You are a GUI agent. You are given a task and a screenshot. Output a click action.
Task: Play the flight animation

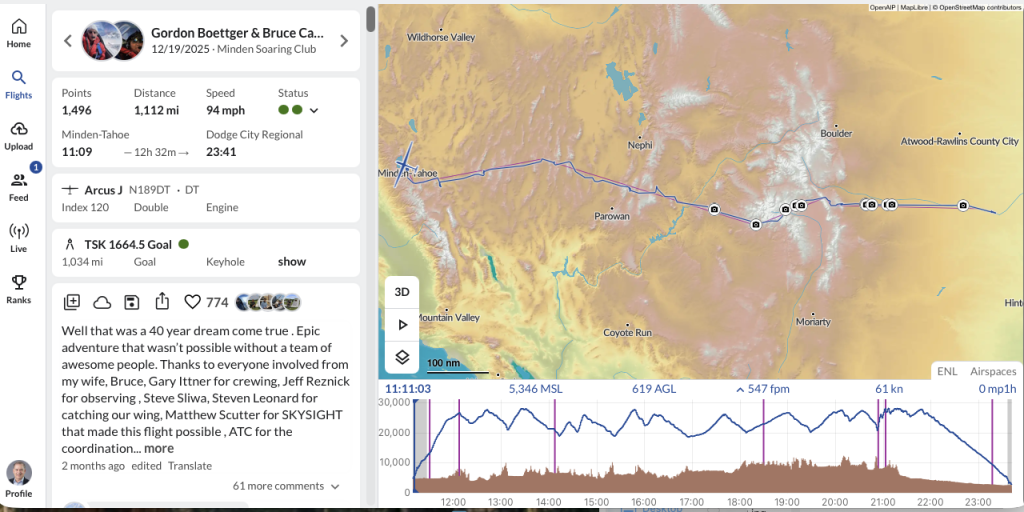[402, 325]
